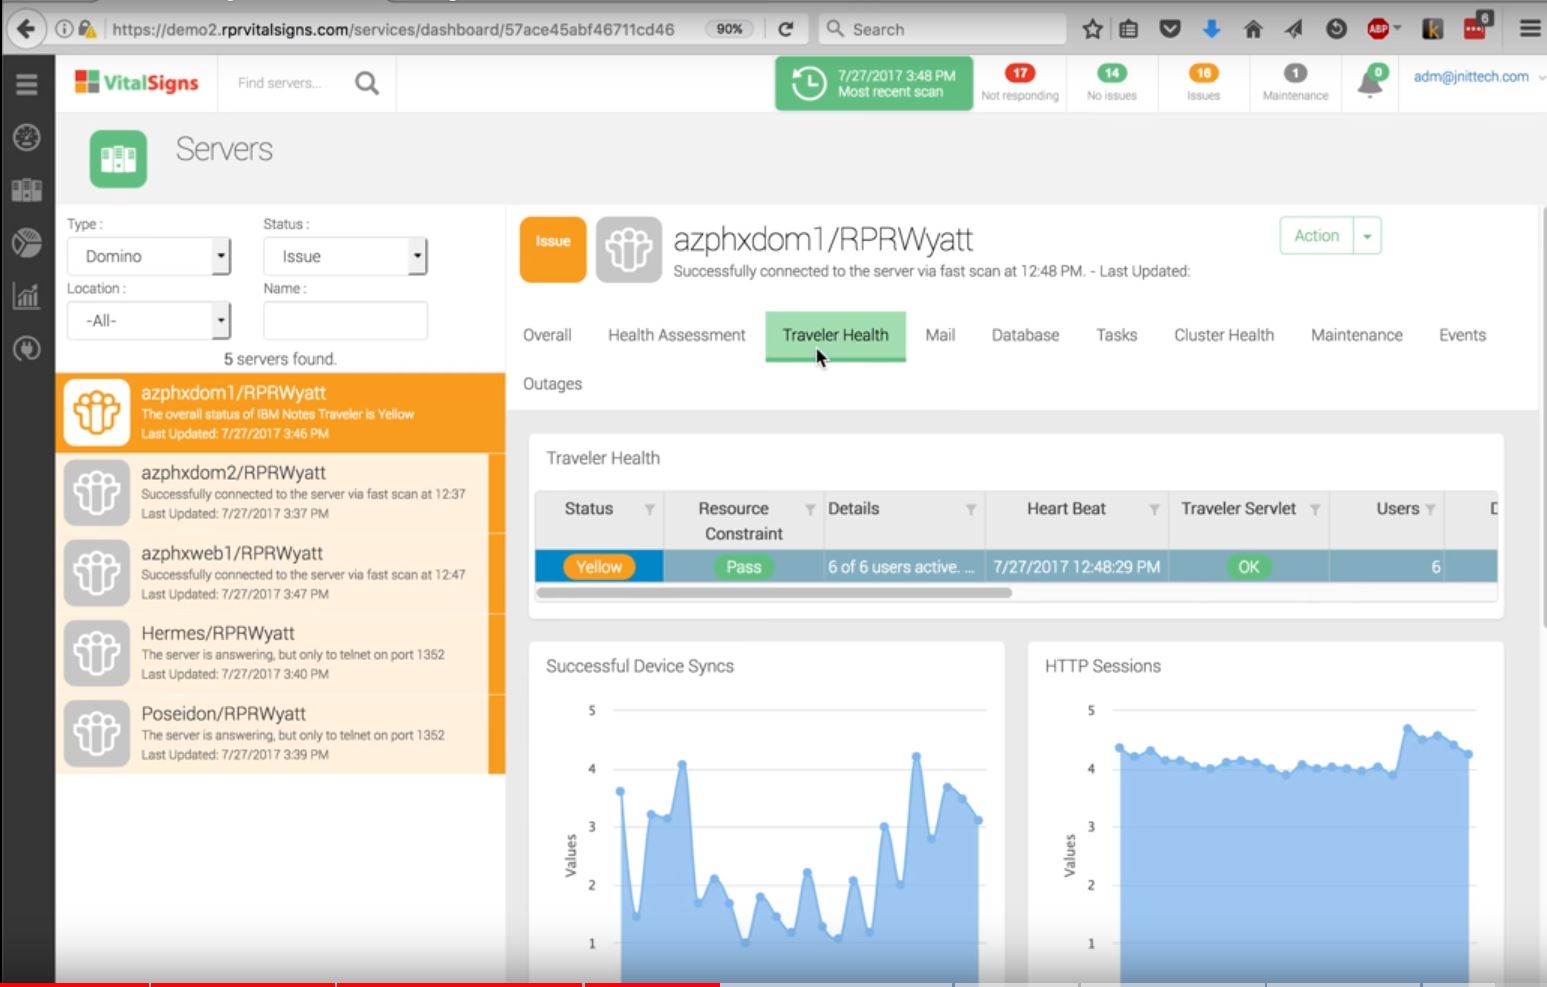Click azphxdom2/RPRWyatt server icon in list
Image resolution: width=1547 pixels, height=987 pixels.
[97, 493]
